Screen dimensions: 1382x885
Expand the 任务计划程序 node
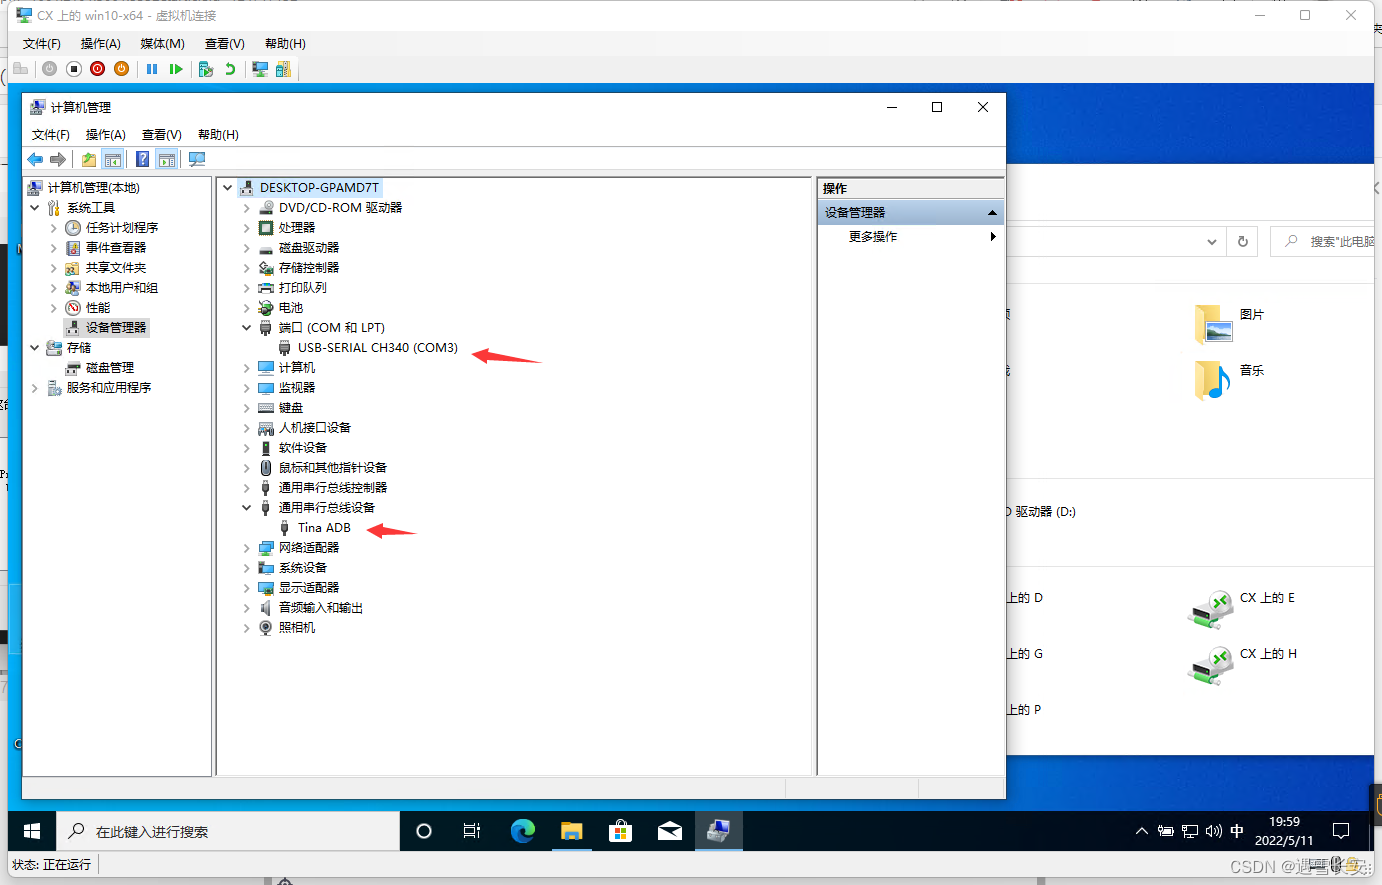(x=54, y=228)
